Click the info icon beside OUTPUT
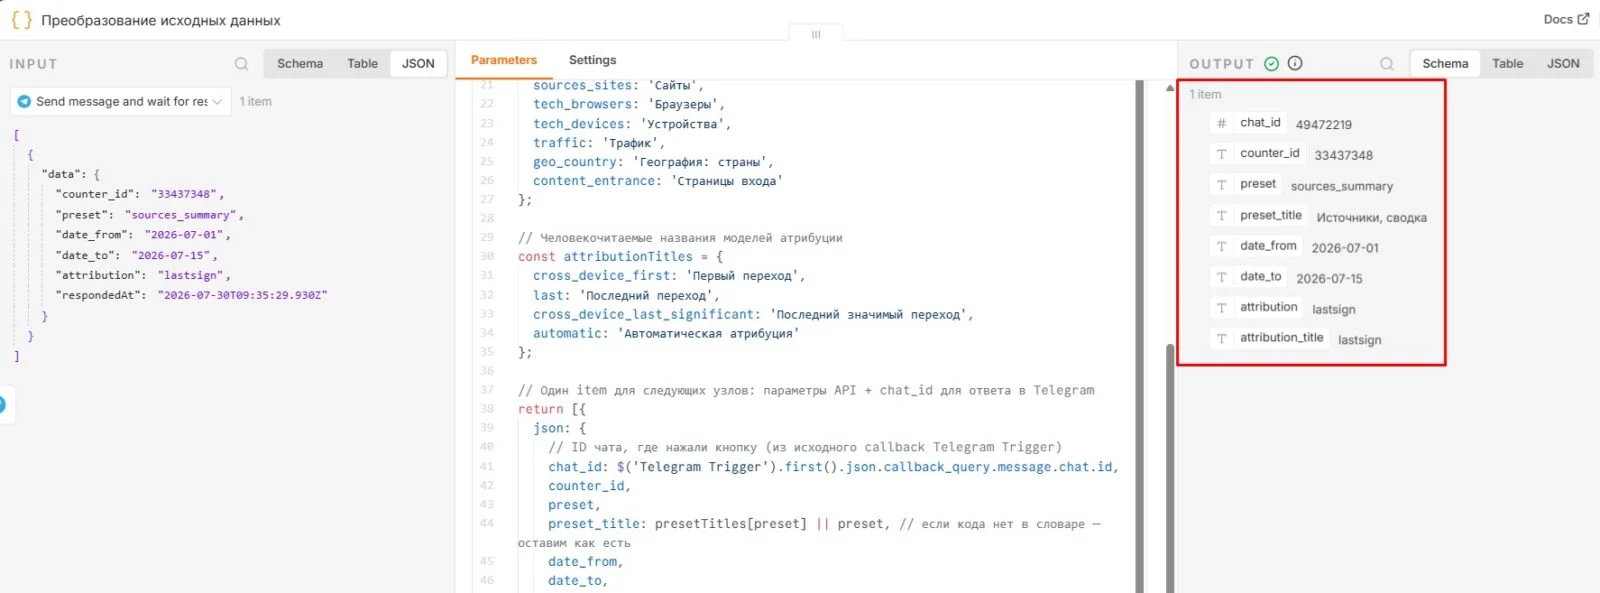This screenshot has width=1600, height=593. pos(1295,63)
